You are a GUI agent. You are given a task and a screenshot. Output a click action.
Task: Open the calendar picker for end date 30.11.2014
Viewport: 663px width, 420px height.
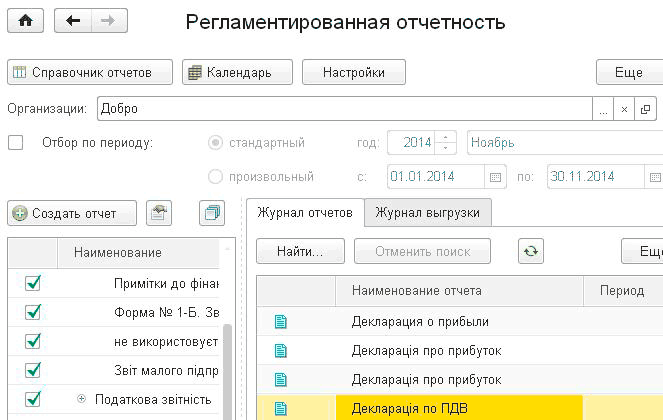(x=655, y=178)
